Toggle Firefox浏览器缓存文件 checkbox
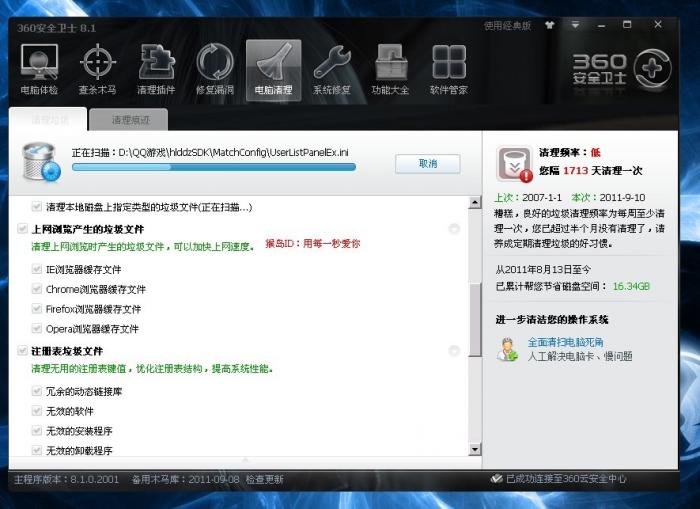The height and width of the screenshot is (509, 700). pos(37,309)
